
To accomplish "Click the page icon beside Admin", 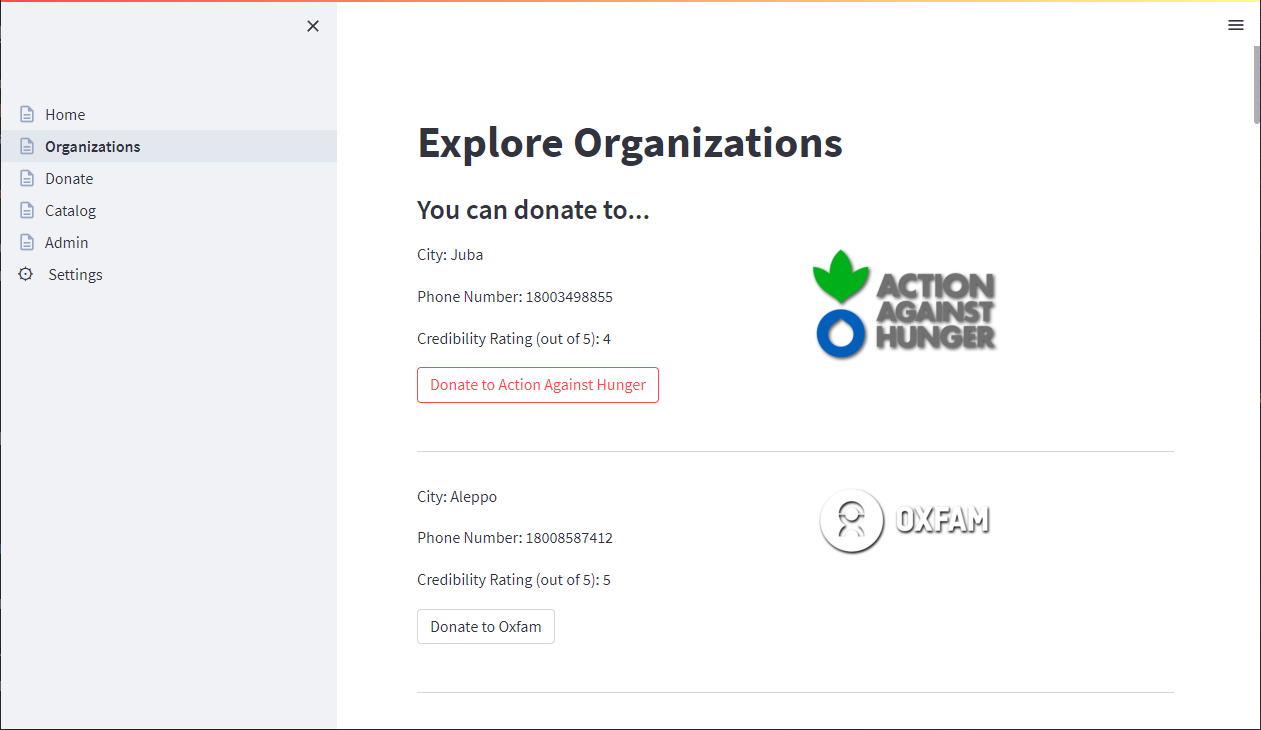I will pos(27,243).
